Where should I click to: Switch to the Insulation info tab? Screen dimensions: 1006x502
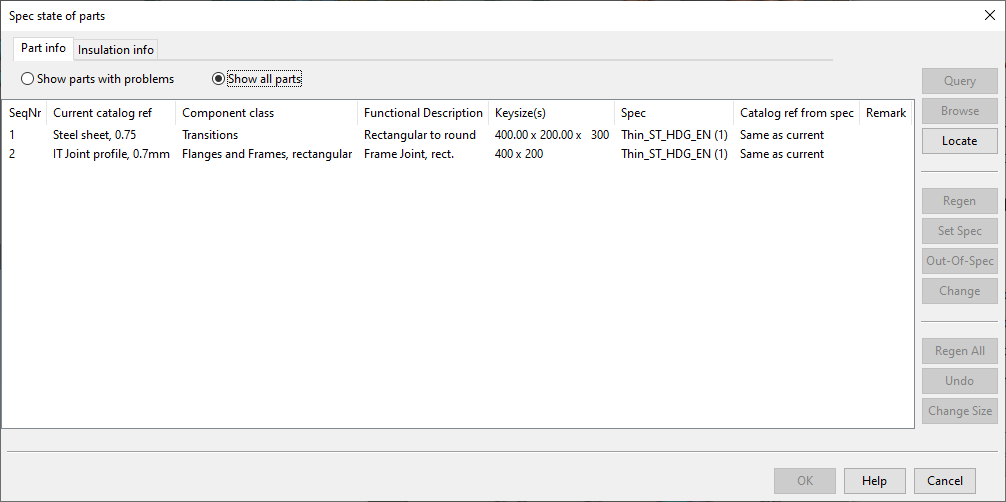pyautogui.click(x=115, y=50)
